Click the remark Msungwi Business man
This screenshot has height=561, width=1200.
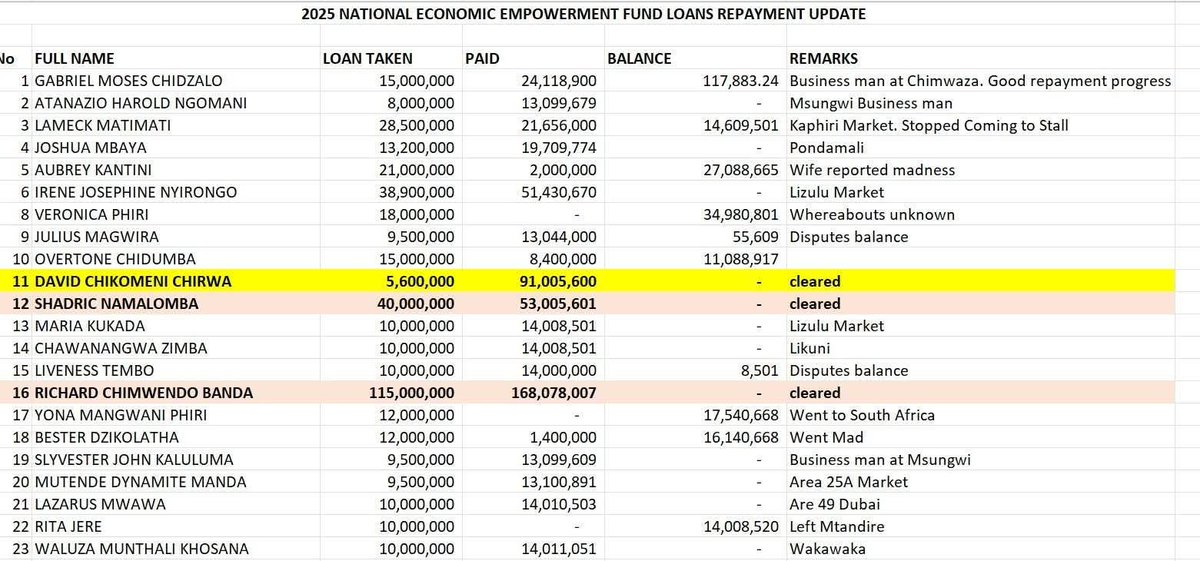pyautogui.click(x=871, y=103)
